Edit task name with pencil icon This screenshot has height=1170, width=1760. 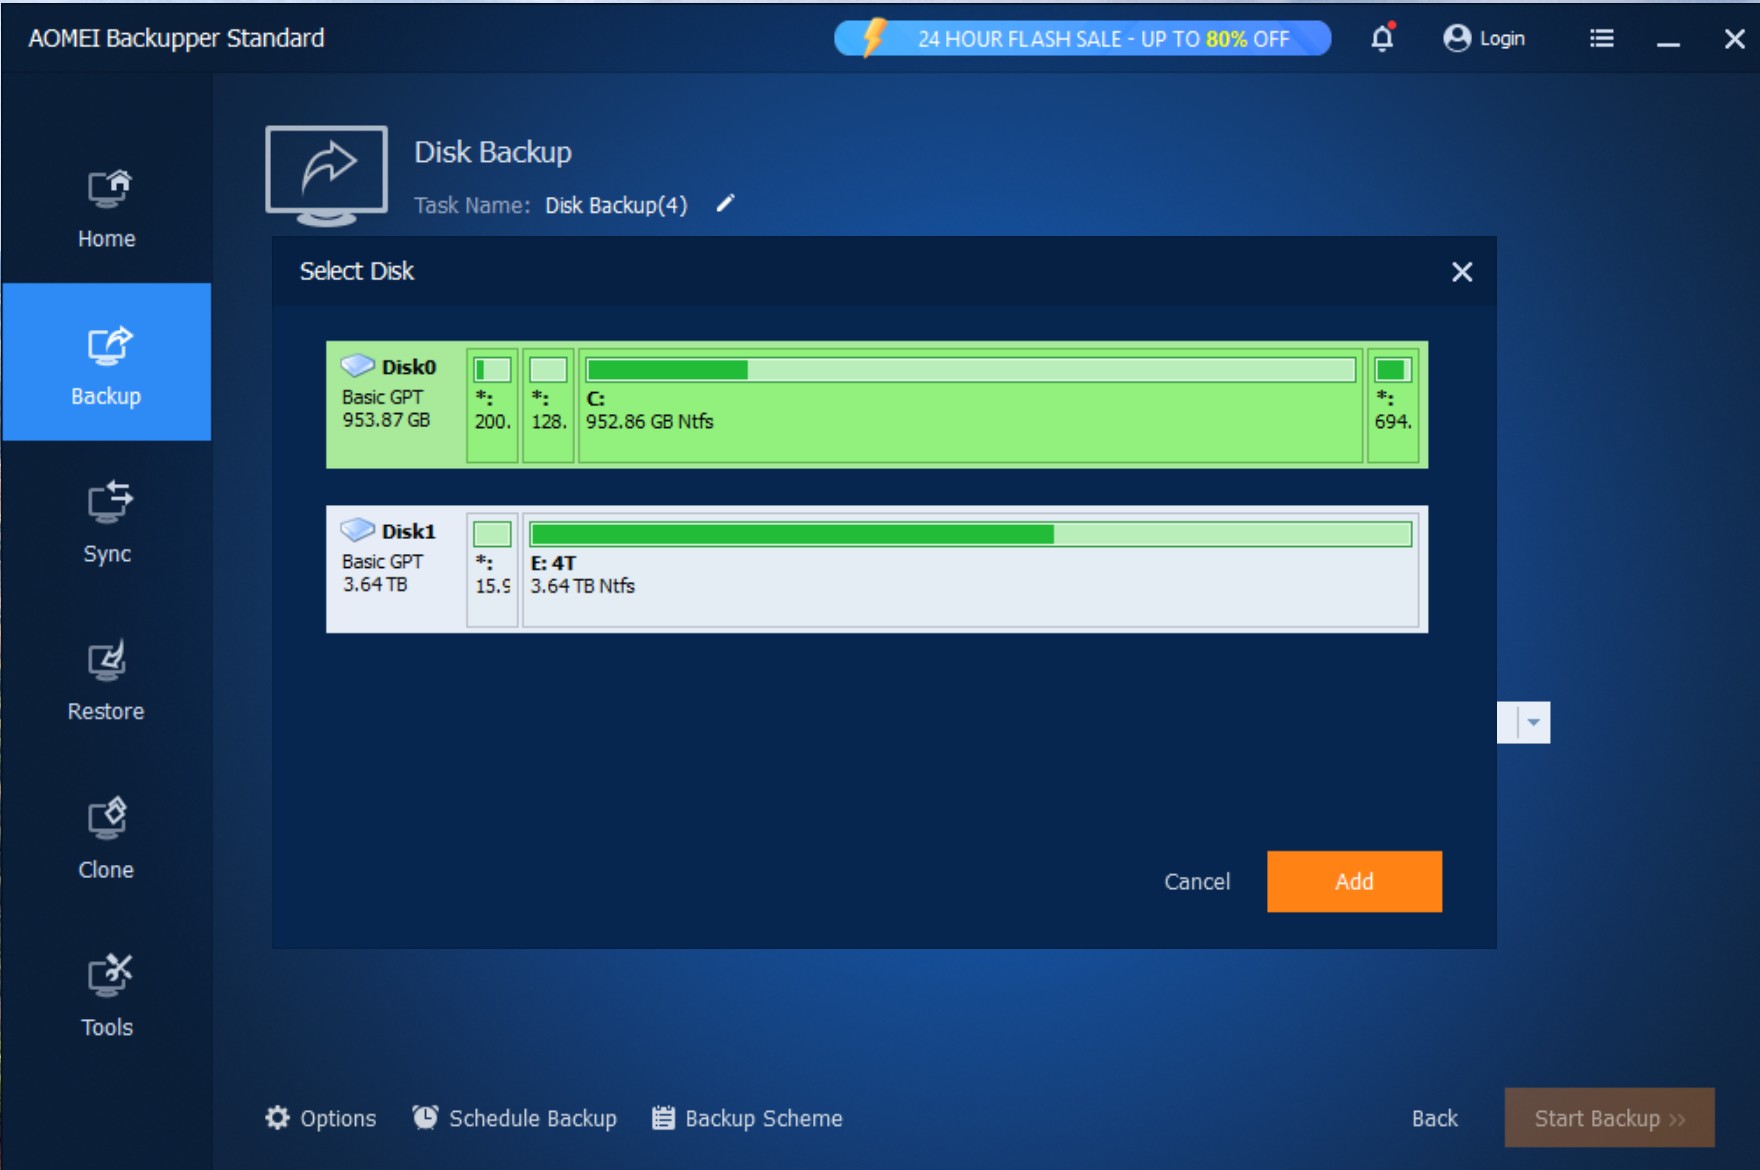725,204
